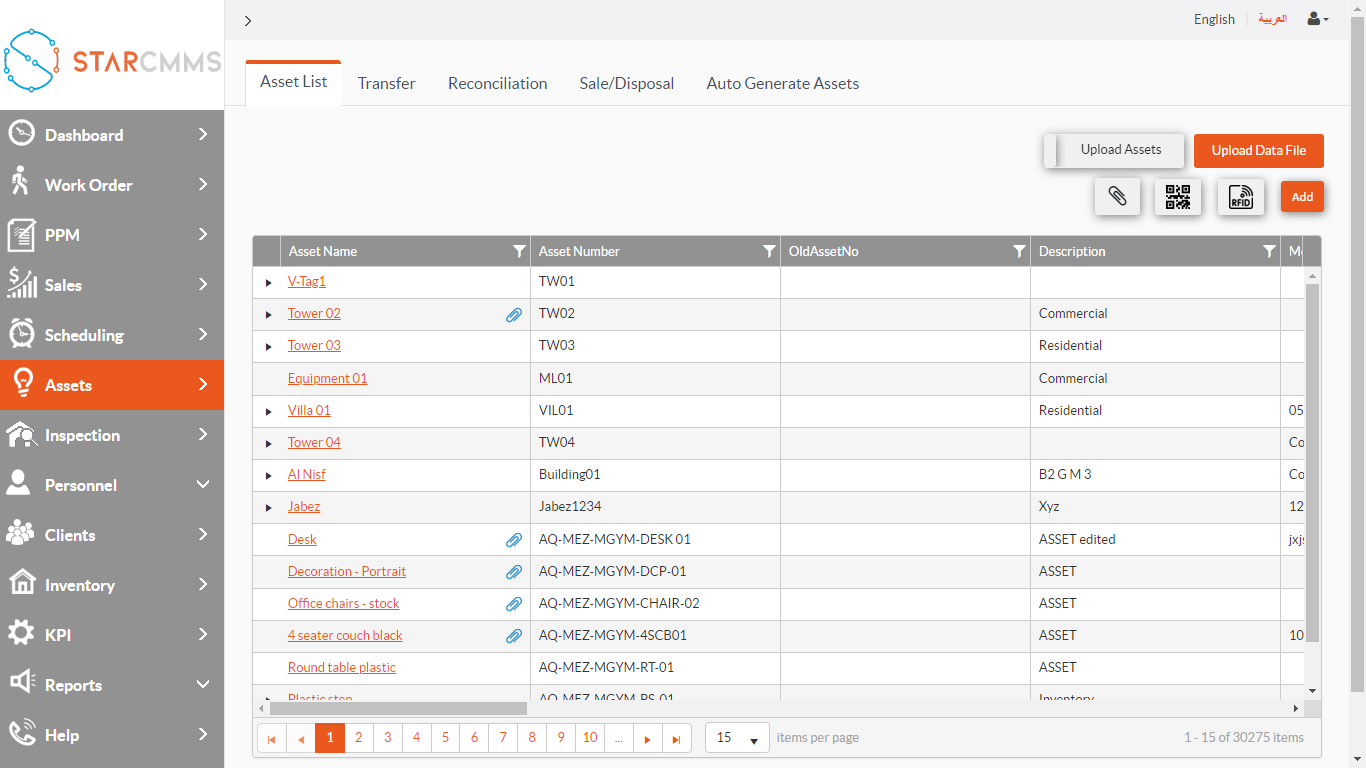Click the Upload Data File button
This screenshot has height=768, width=1366.
coord(1258,151)
